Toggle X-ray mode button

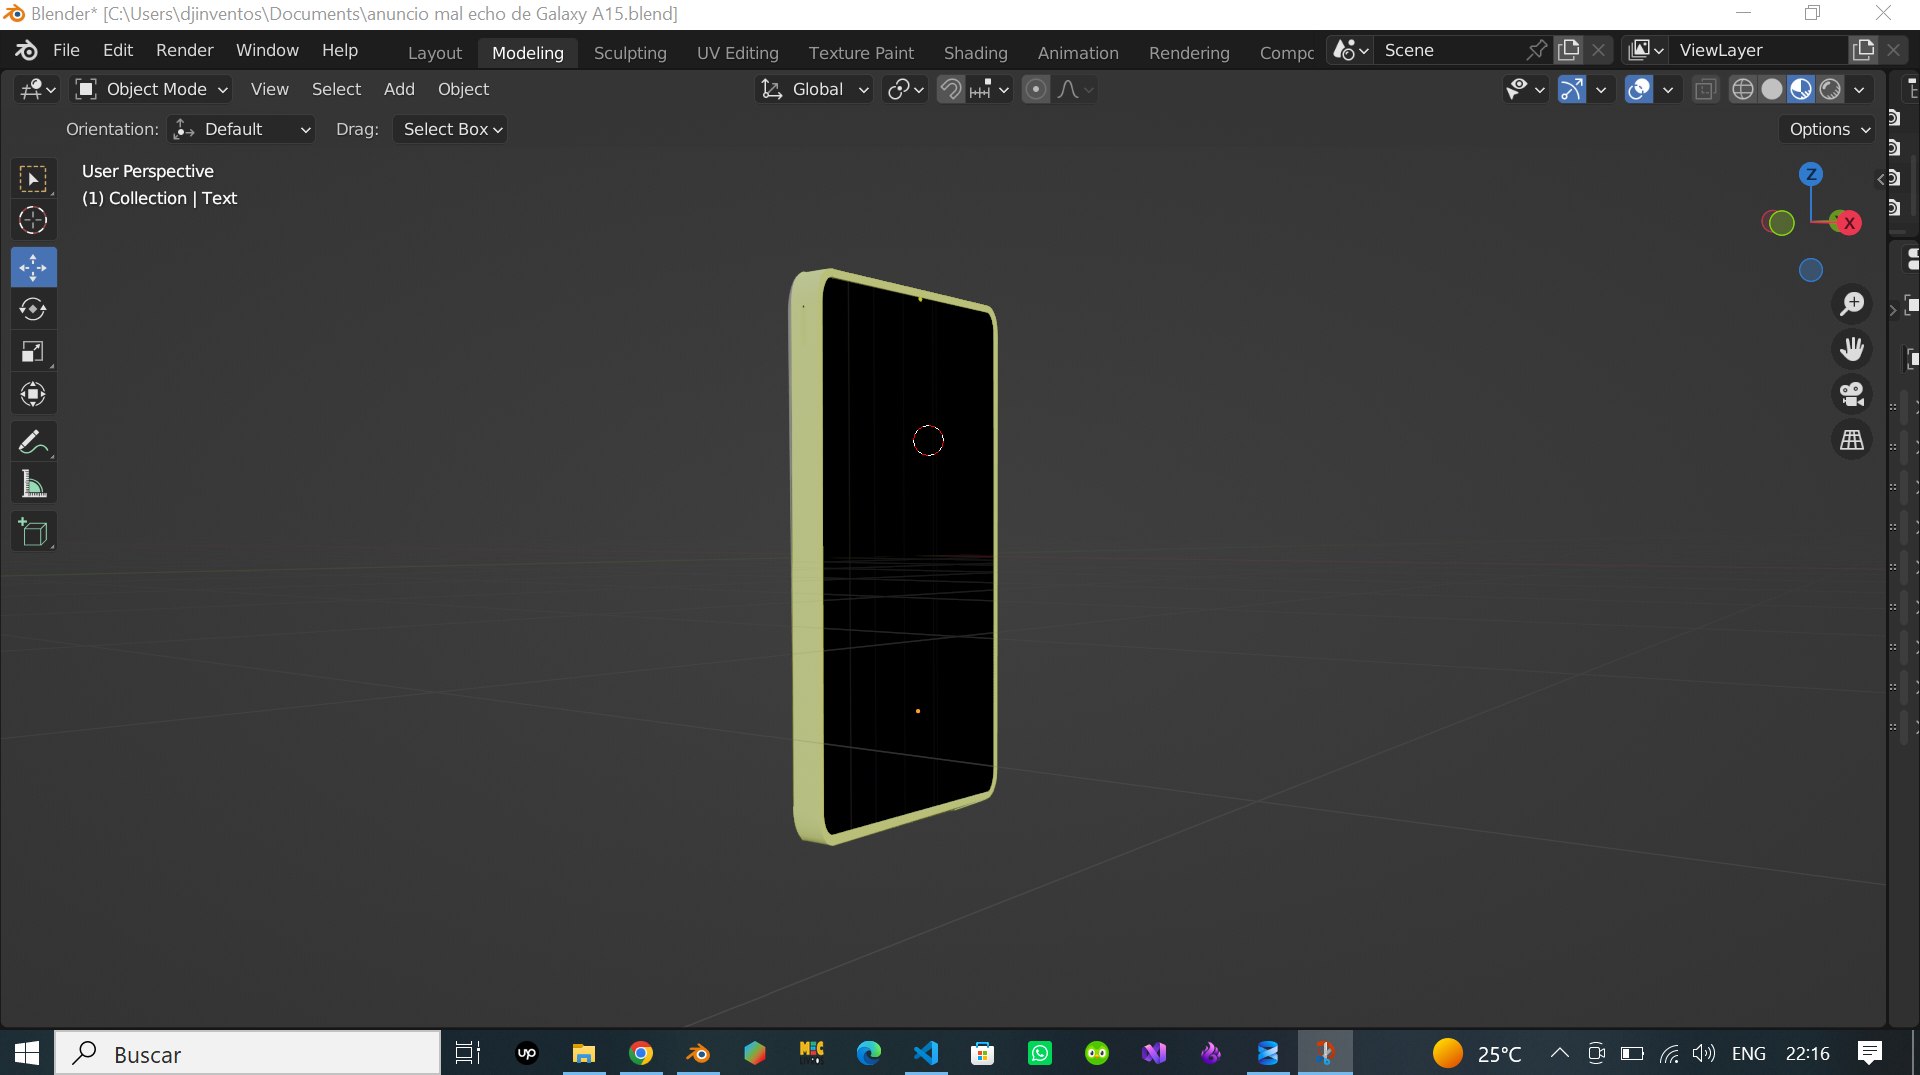1705,89
